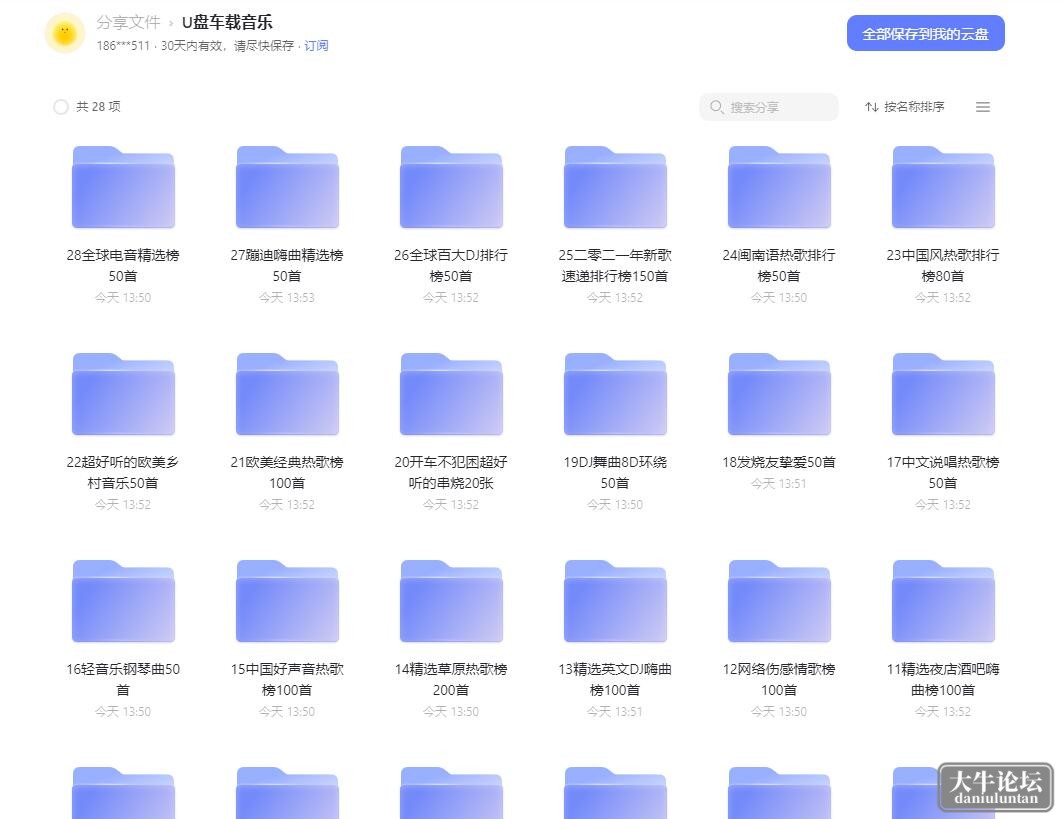Open the 24闽南语热歌排行榜50首 folder icon
The image size is (1061, 819).
779,187
